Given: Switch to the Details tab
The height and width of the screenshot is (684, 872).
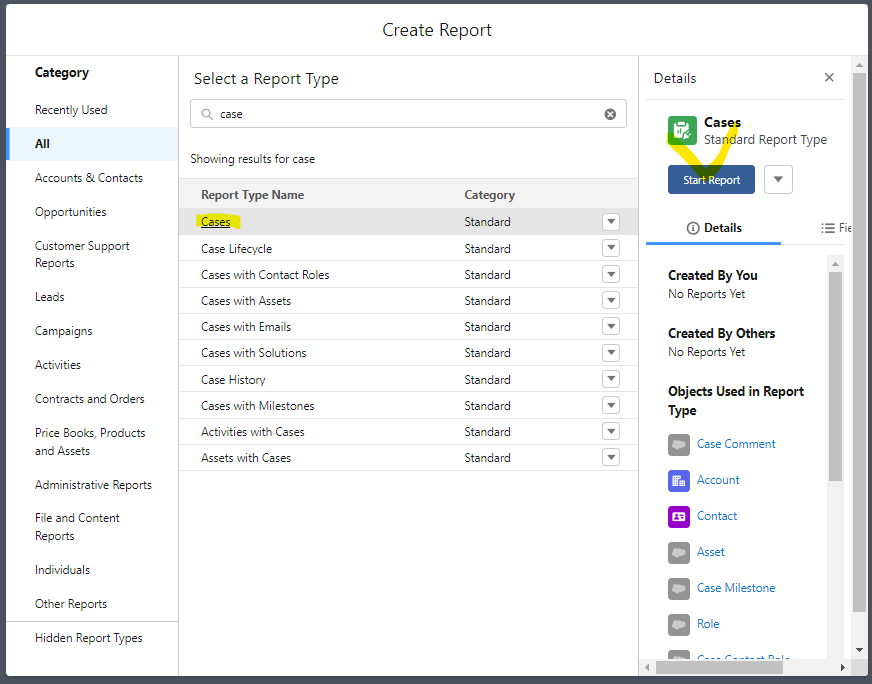Looking at the screenshot, I should (714, 228).
